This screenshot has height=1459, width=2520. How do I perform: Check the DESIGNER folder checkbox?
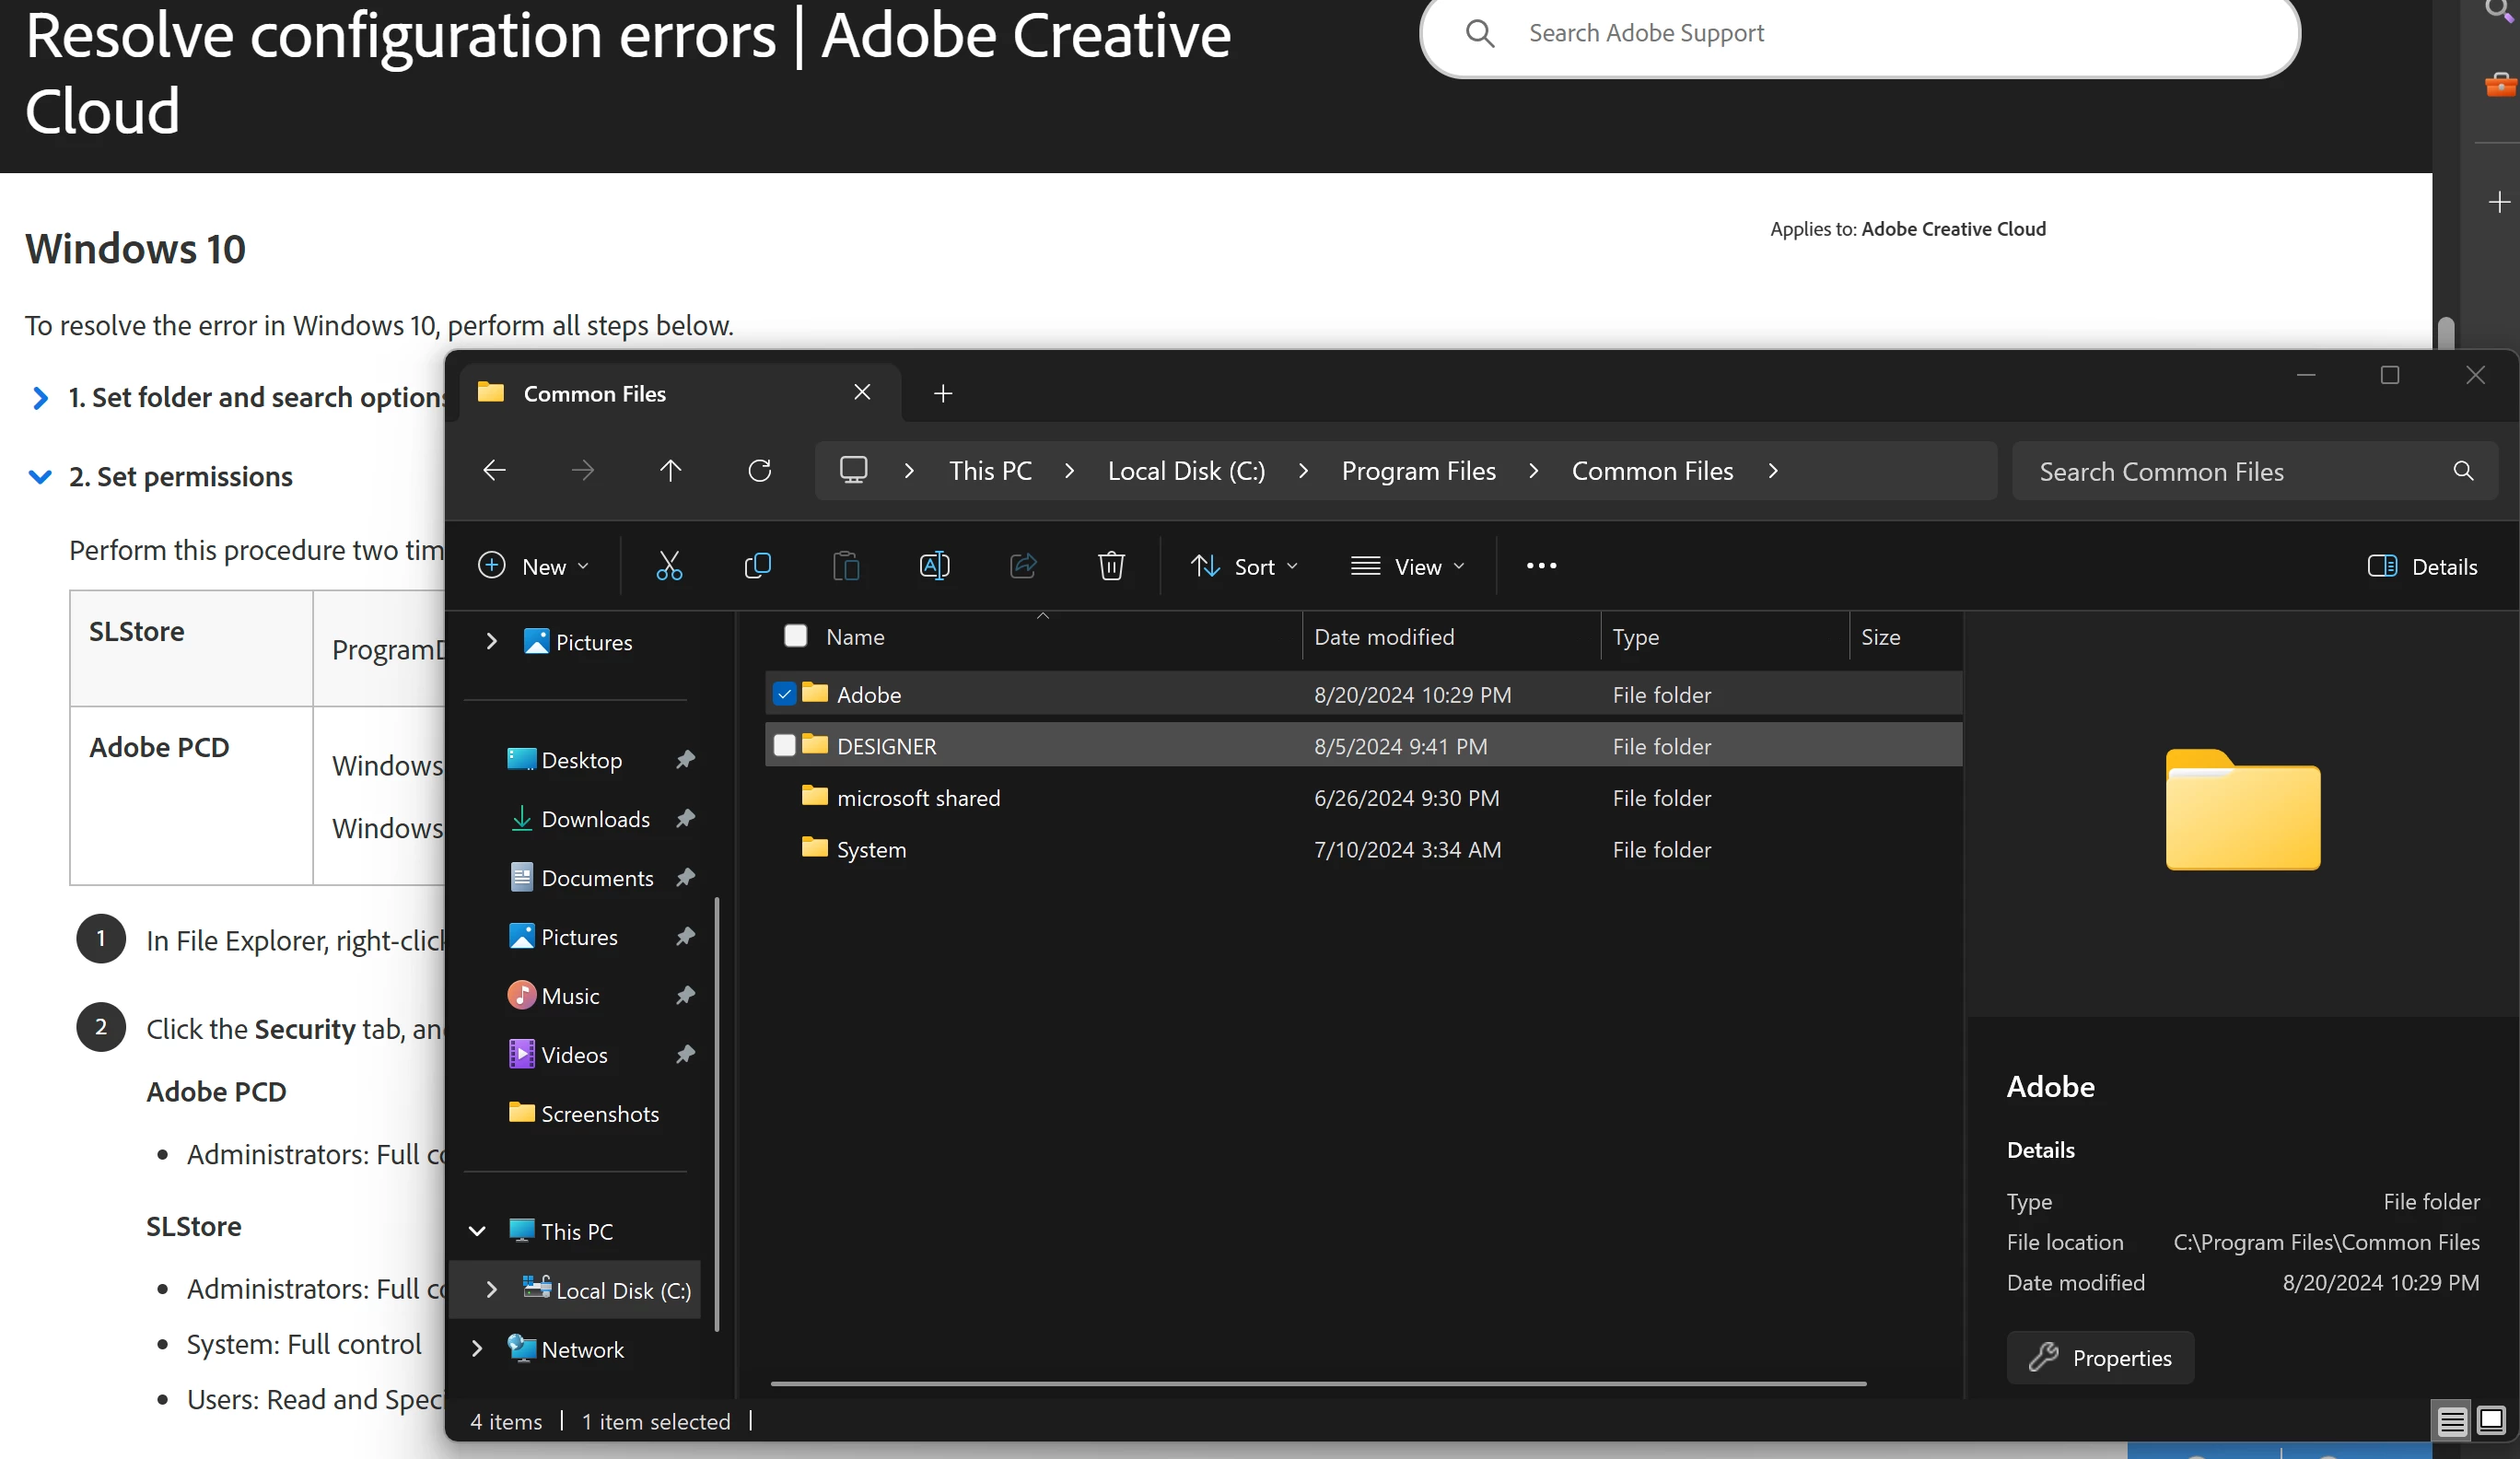click(784, 746)
